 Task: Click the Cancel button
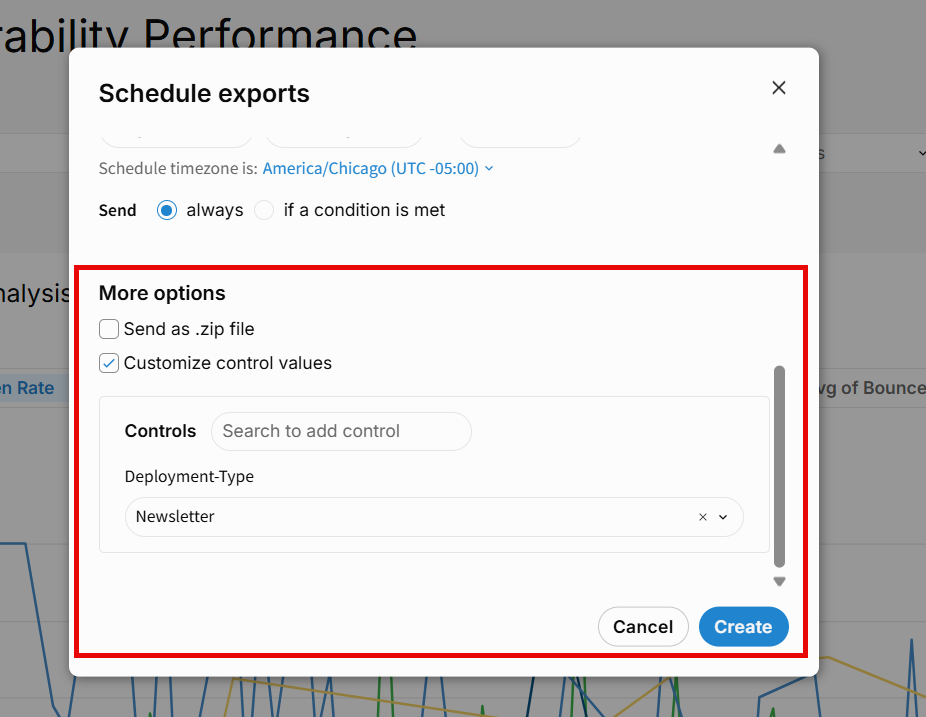tap(643, 627)
